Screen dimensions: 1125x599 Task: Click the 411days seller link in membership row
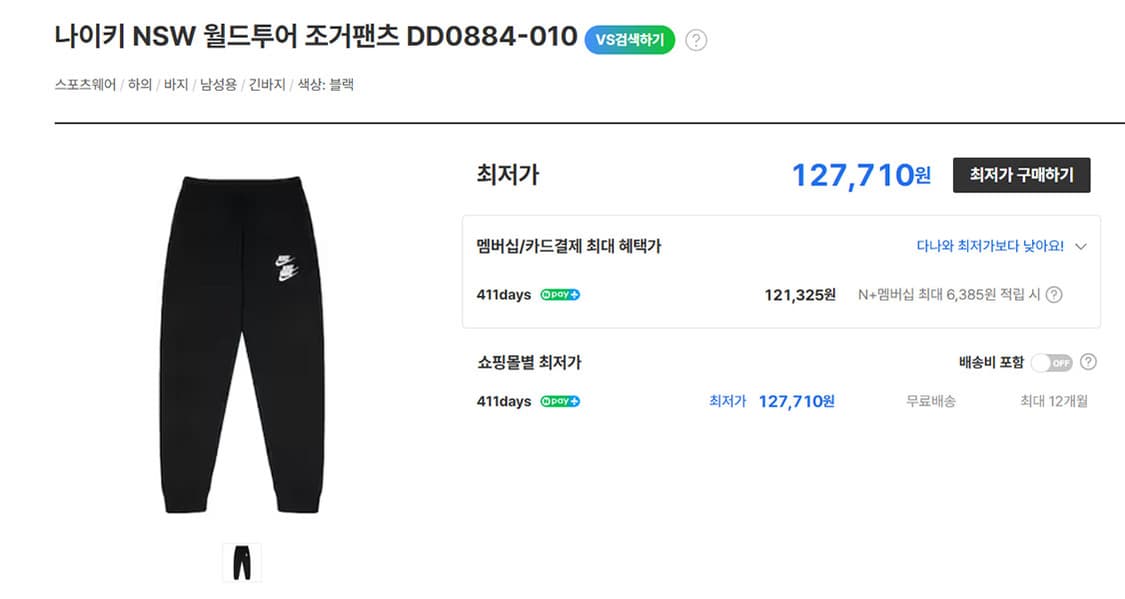click(x=502, y=294)
